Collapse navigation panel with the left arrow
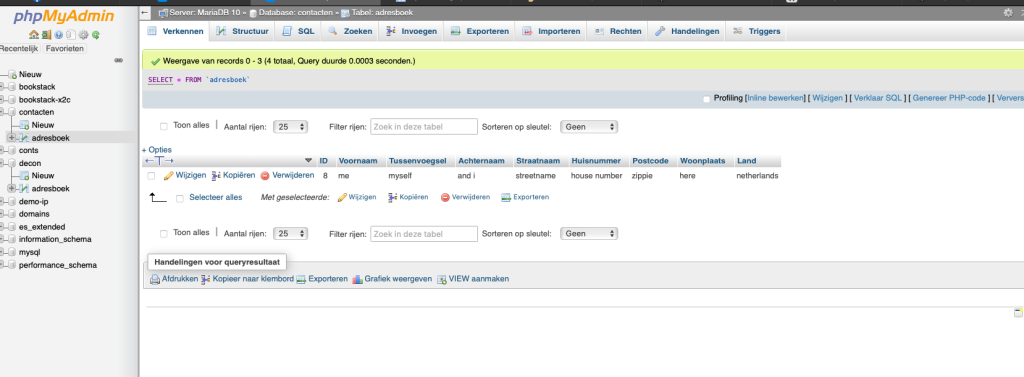The width and height of the screenshot is (1024, 377). coord(145,12)
